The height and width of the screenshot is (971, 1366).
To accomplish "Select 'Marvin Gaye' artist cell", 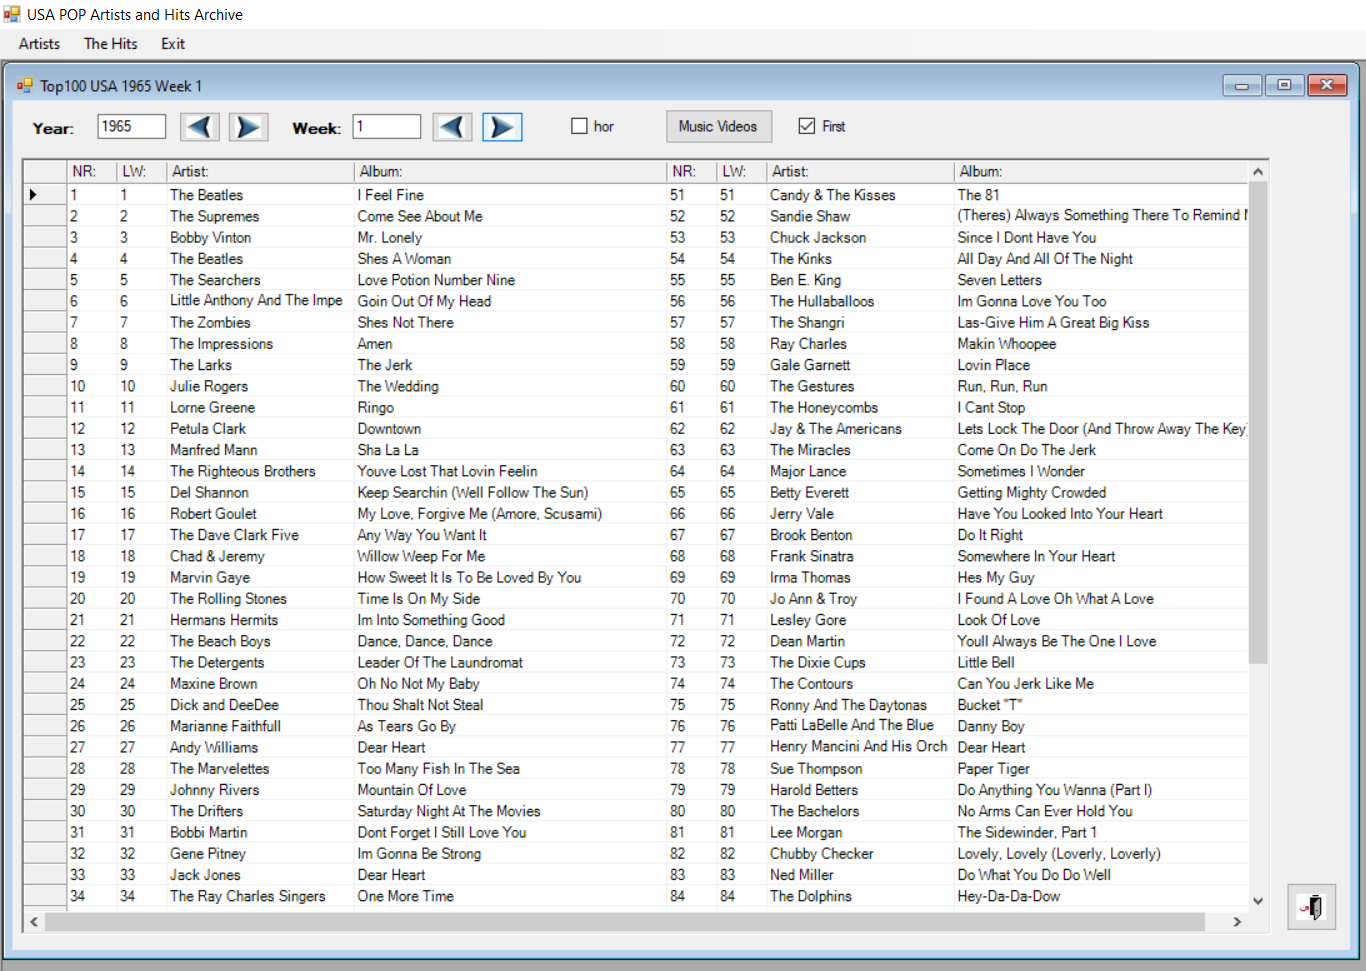I will click(260, 577).
